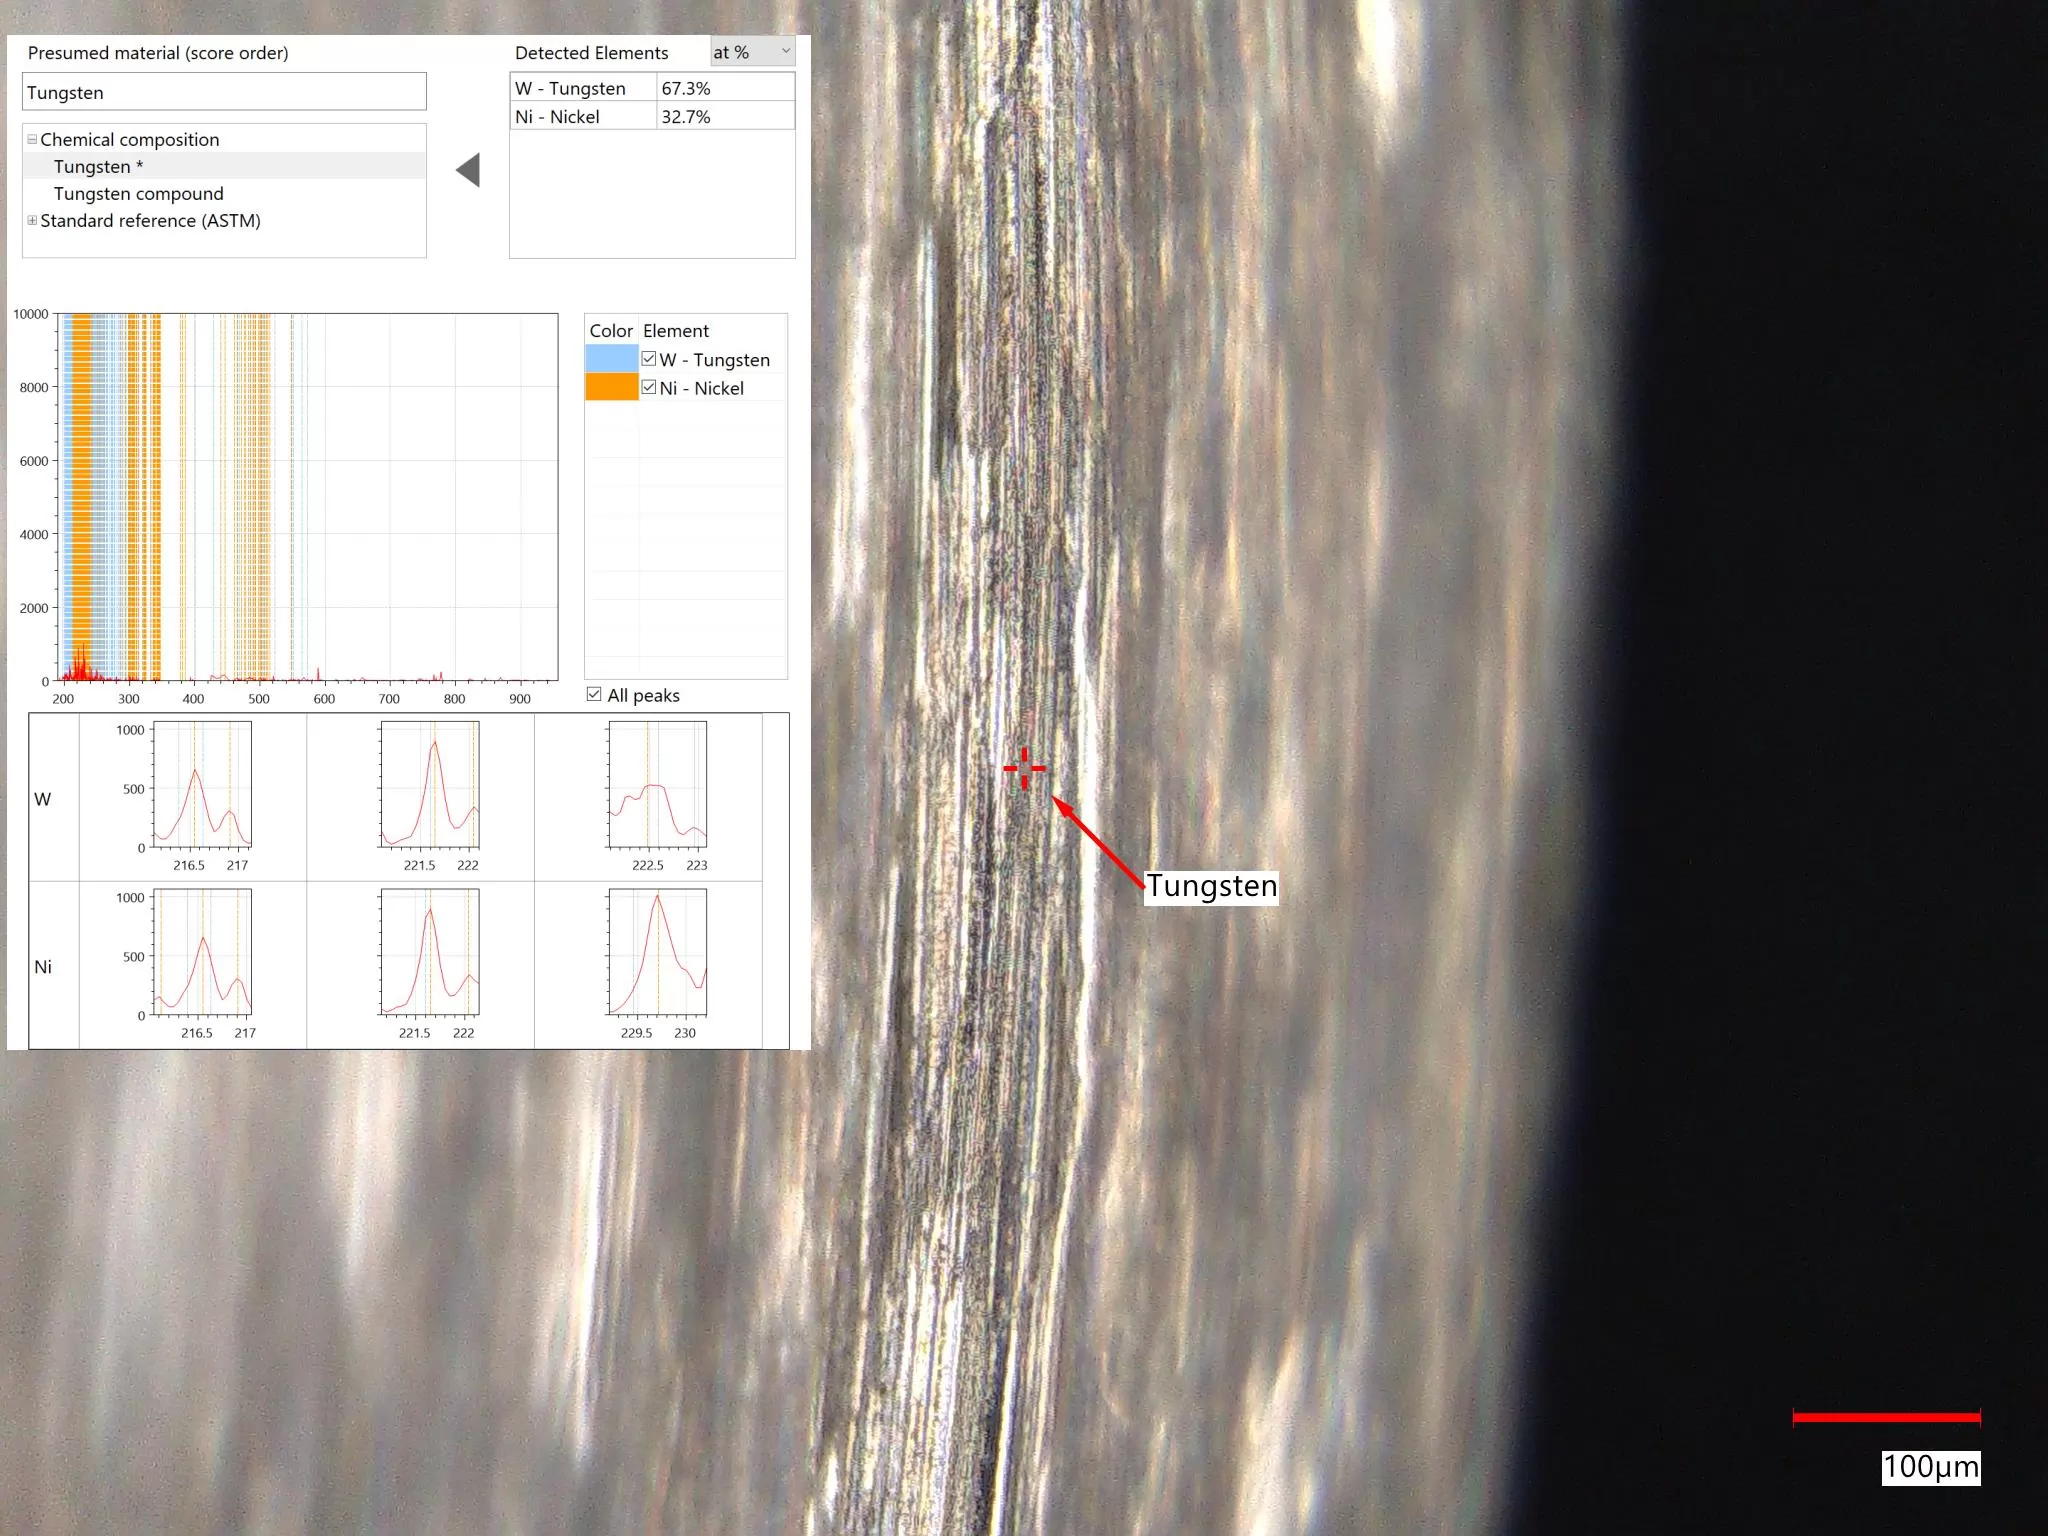Expand the Standard reference (ASTM) node

32,220
